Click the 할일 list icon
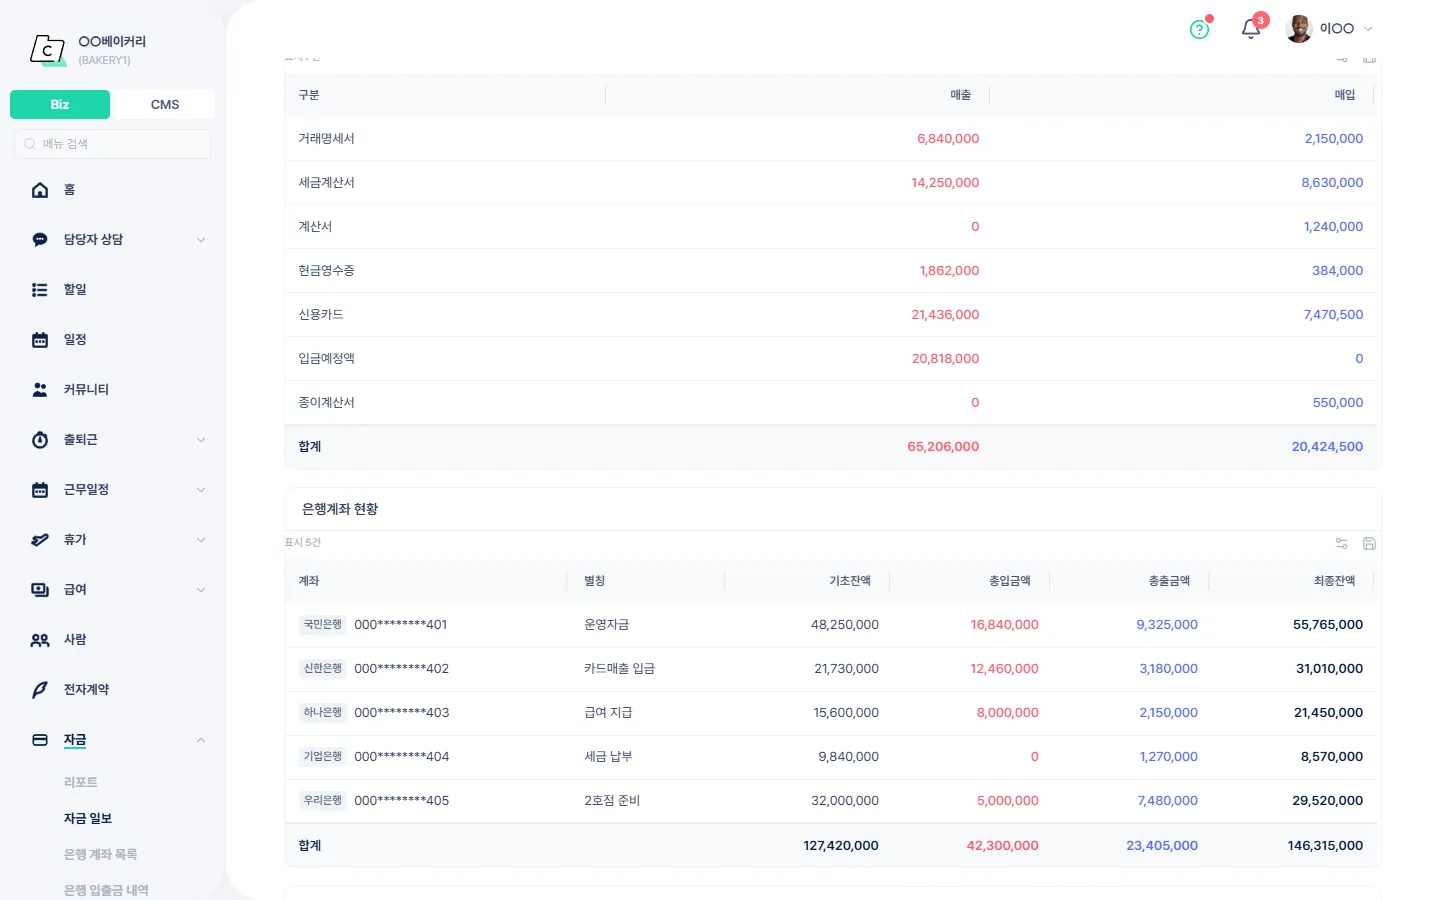The width and height of the screenshot is (1440, 900). coord(40,290)
